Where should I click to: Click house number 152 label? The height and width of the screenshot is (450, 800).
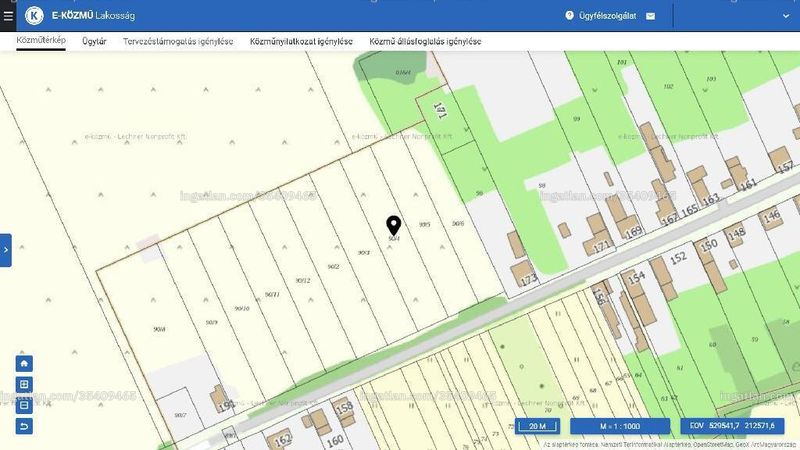[678, 258]
